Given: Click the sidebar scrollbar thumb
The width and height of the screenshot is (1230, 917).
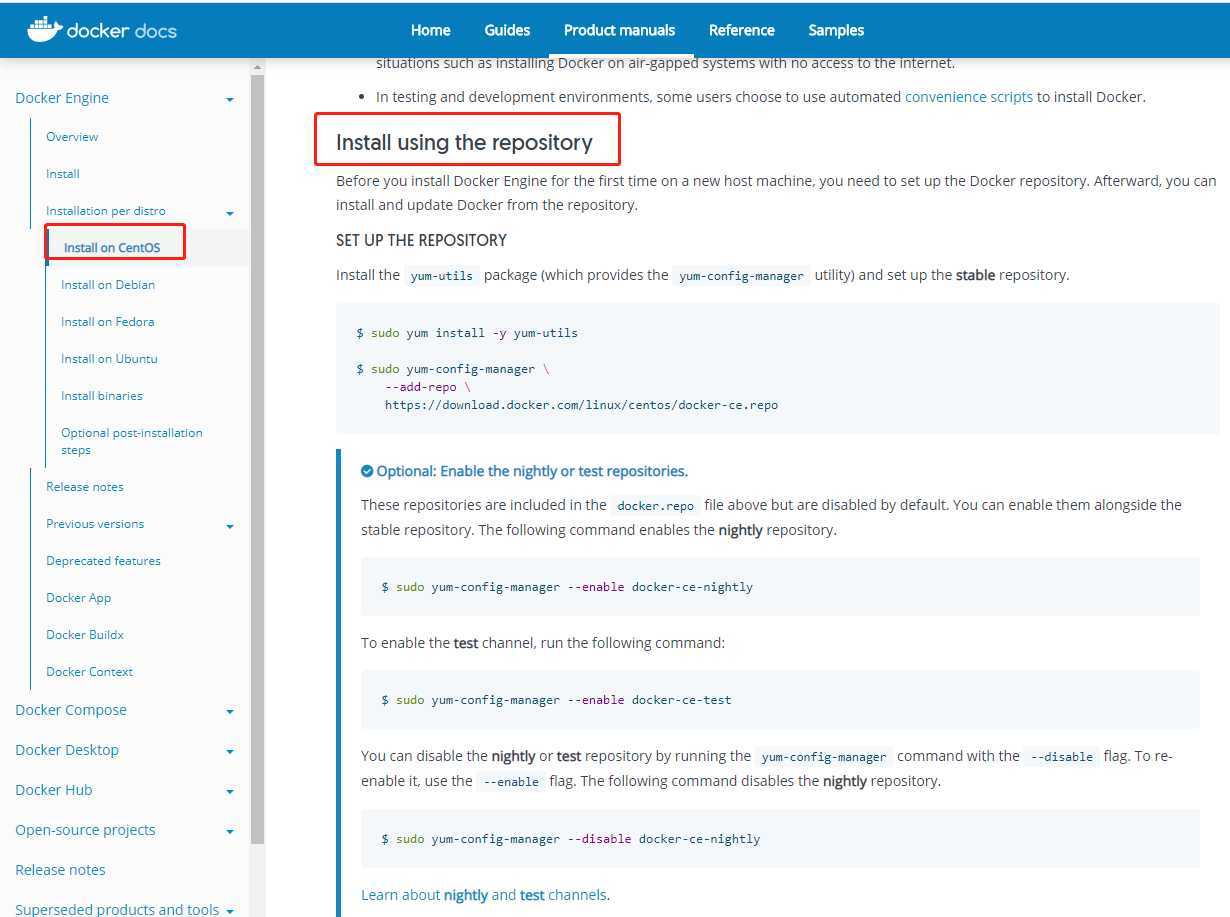Looking at the screenshot, I should point(257,460).
